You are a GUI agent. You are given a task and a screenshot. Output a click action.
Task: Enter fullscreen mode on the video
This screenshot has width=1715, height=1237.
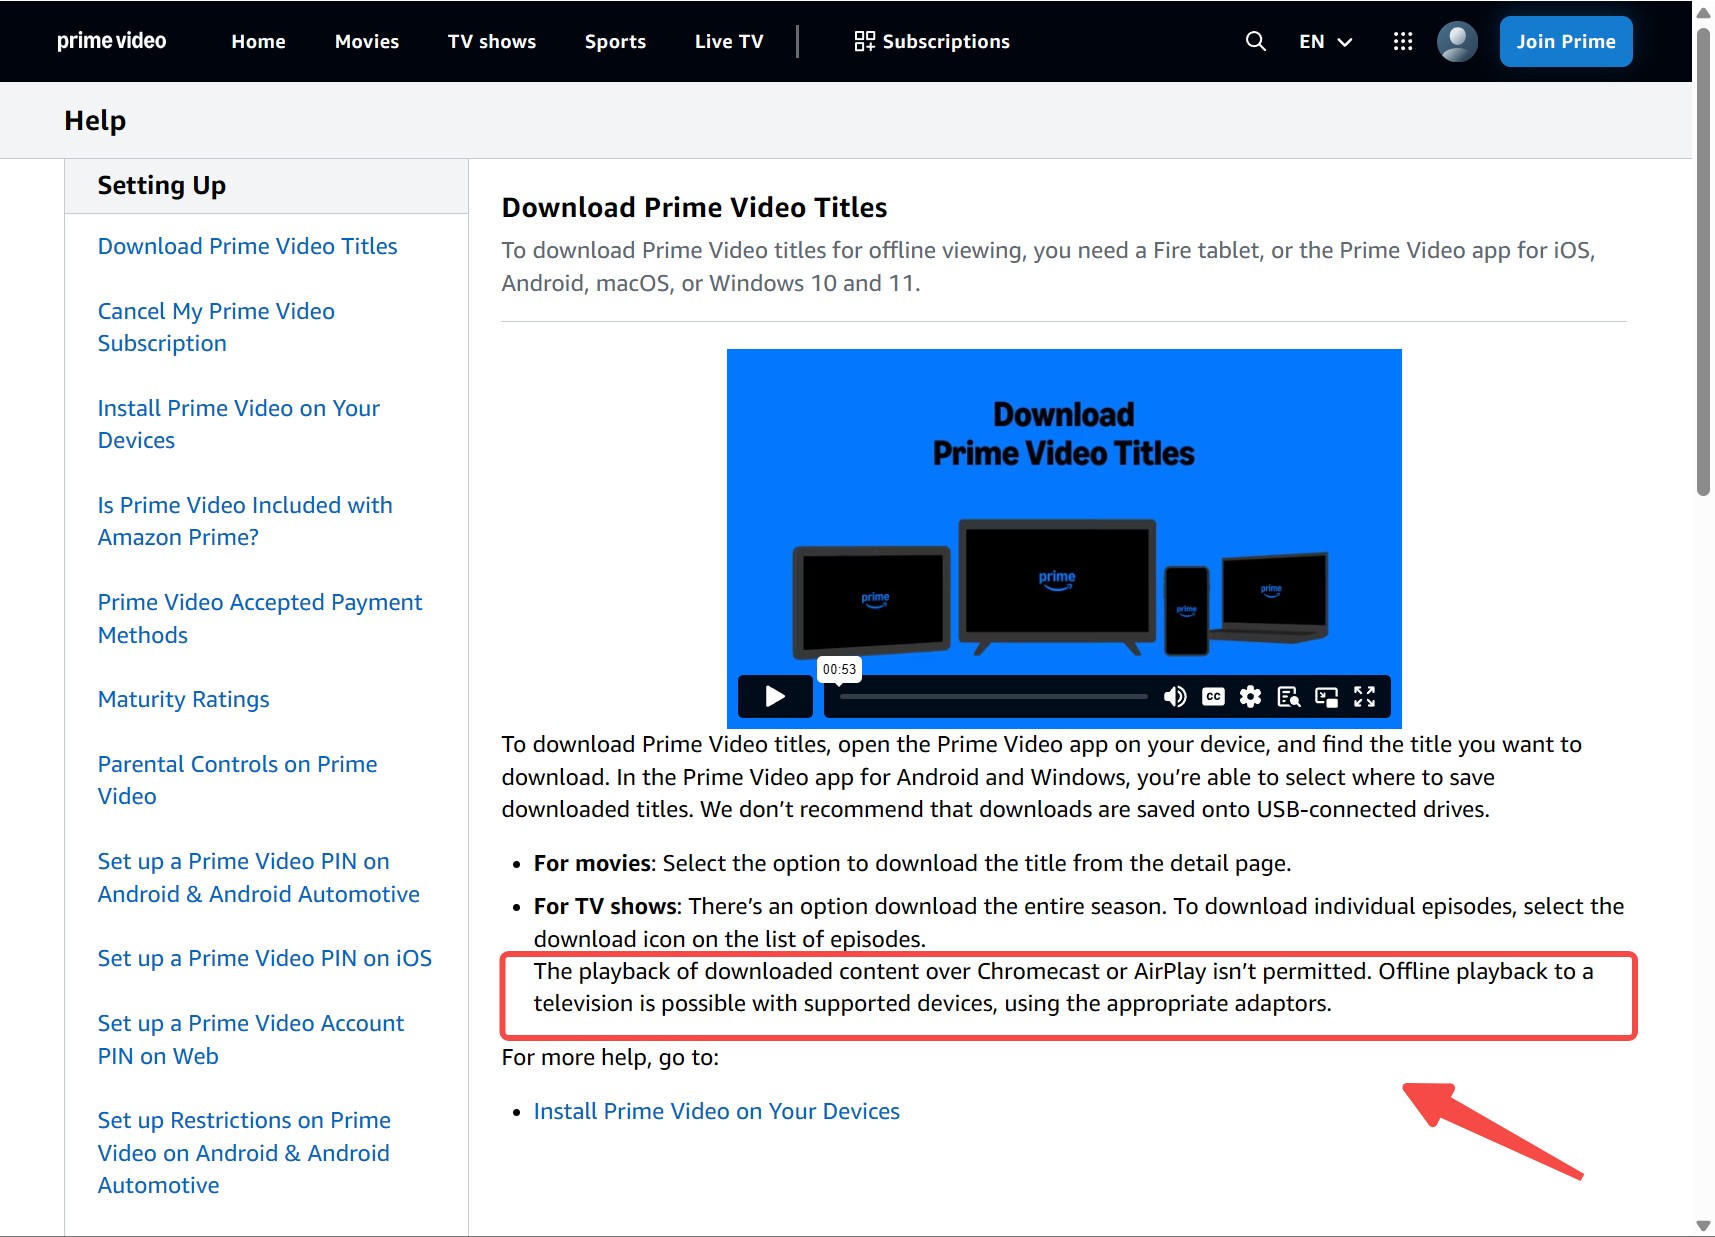1364,697
